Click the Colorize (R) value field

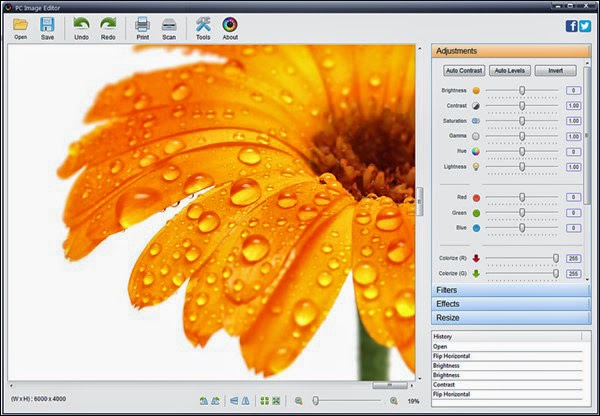coord(573,259)
